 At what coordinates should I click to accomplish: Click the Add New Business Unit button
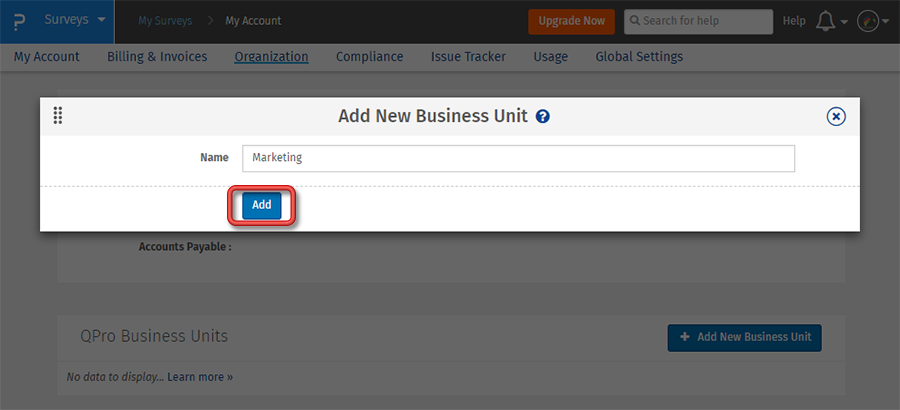tap(745, 337)
